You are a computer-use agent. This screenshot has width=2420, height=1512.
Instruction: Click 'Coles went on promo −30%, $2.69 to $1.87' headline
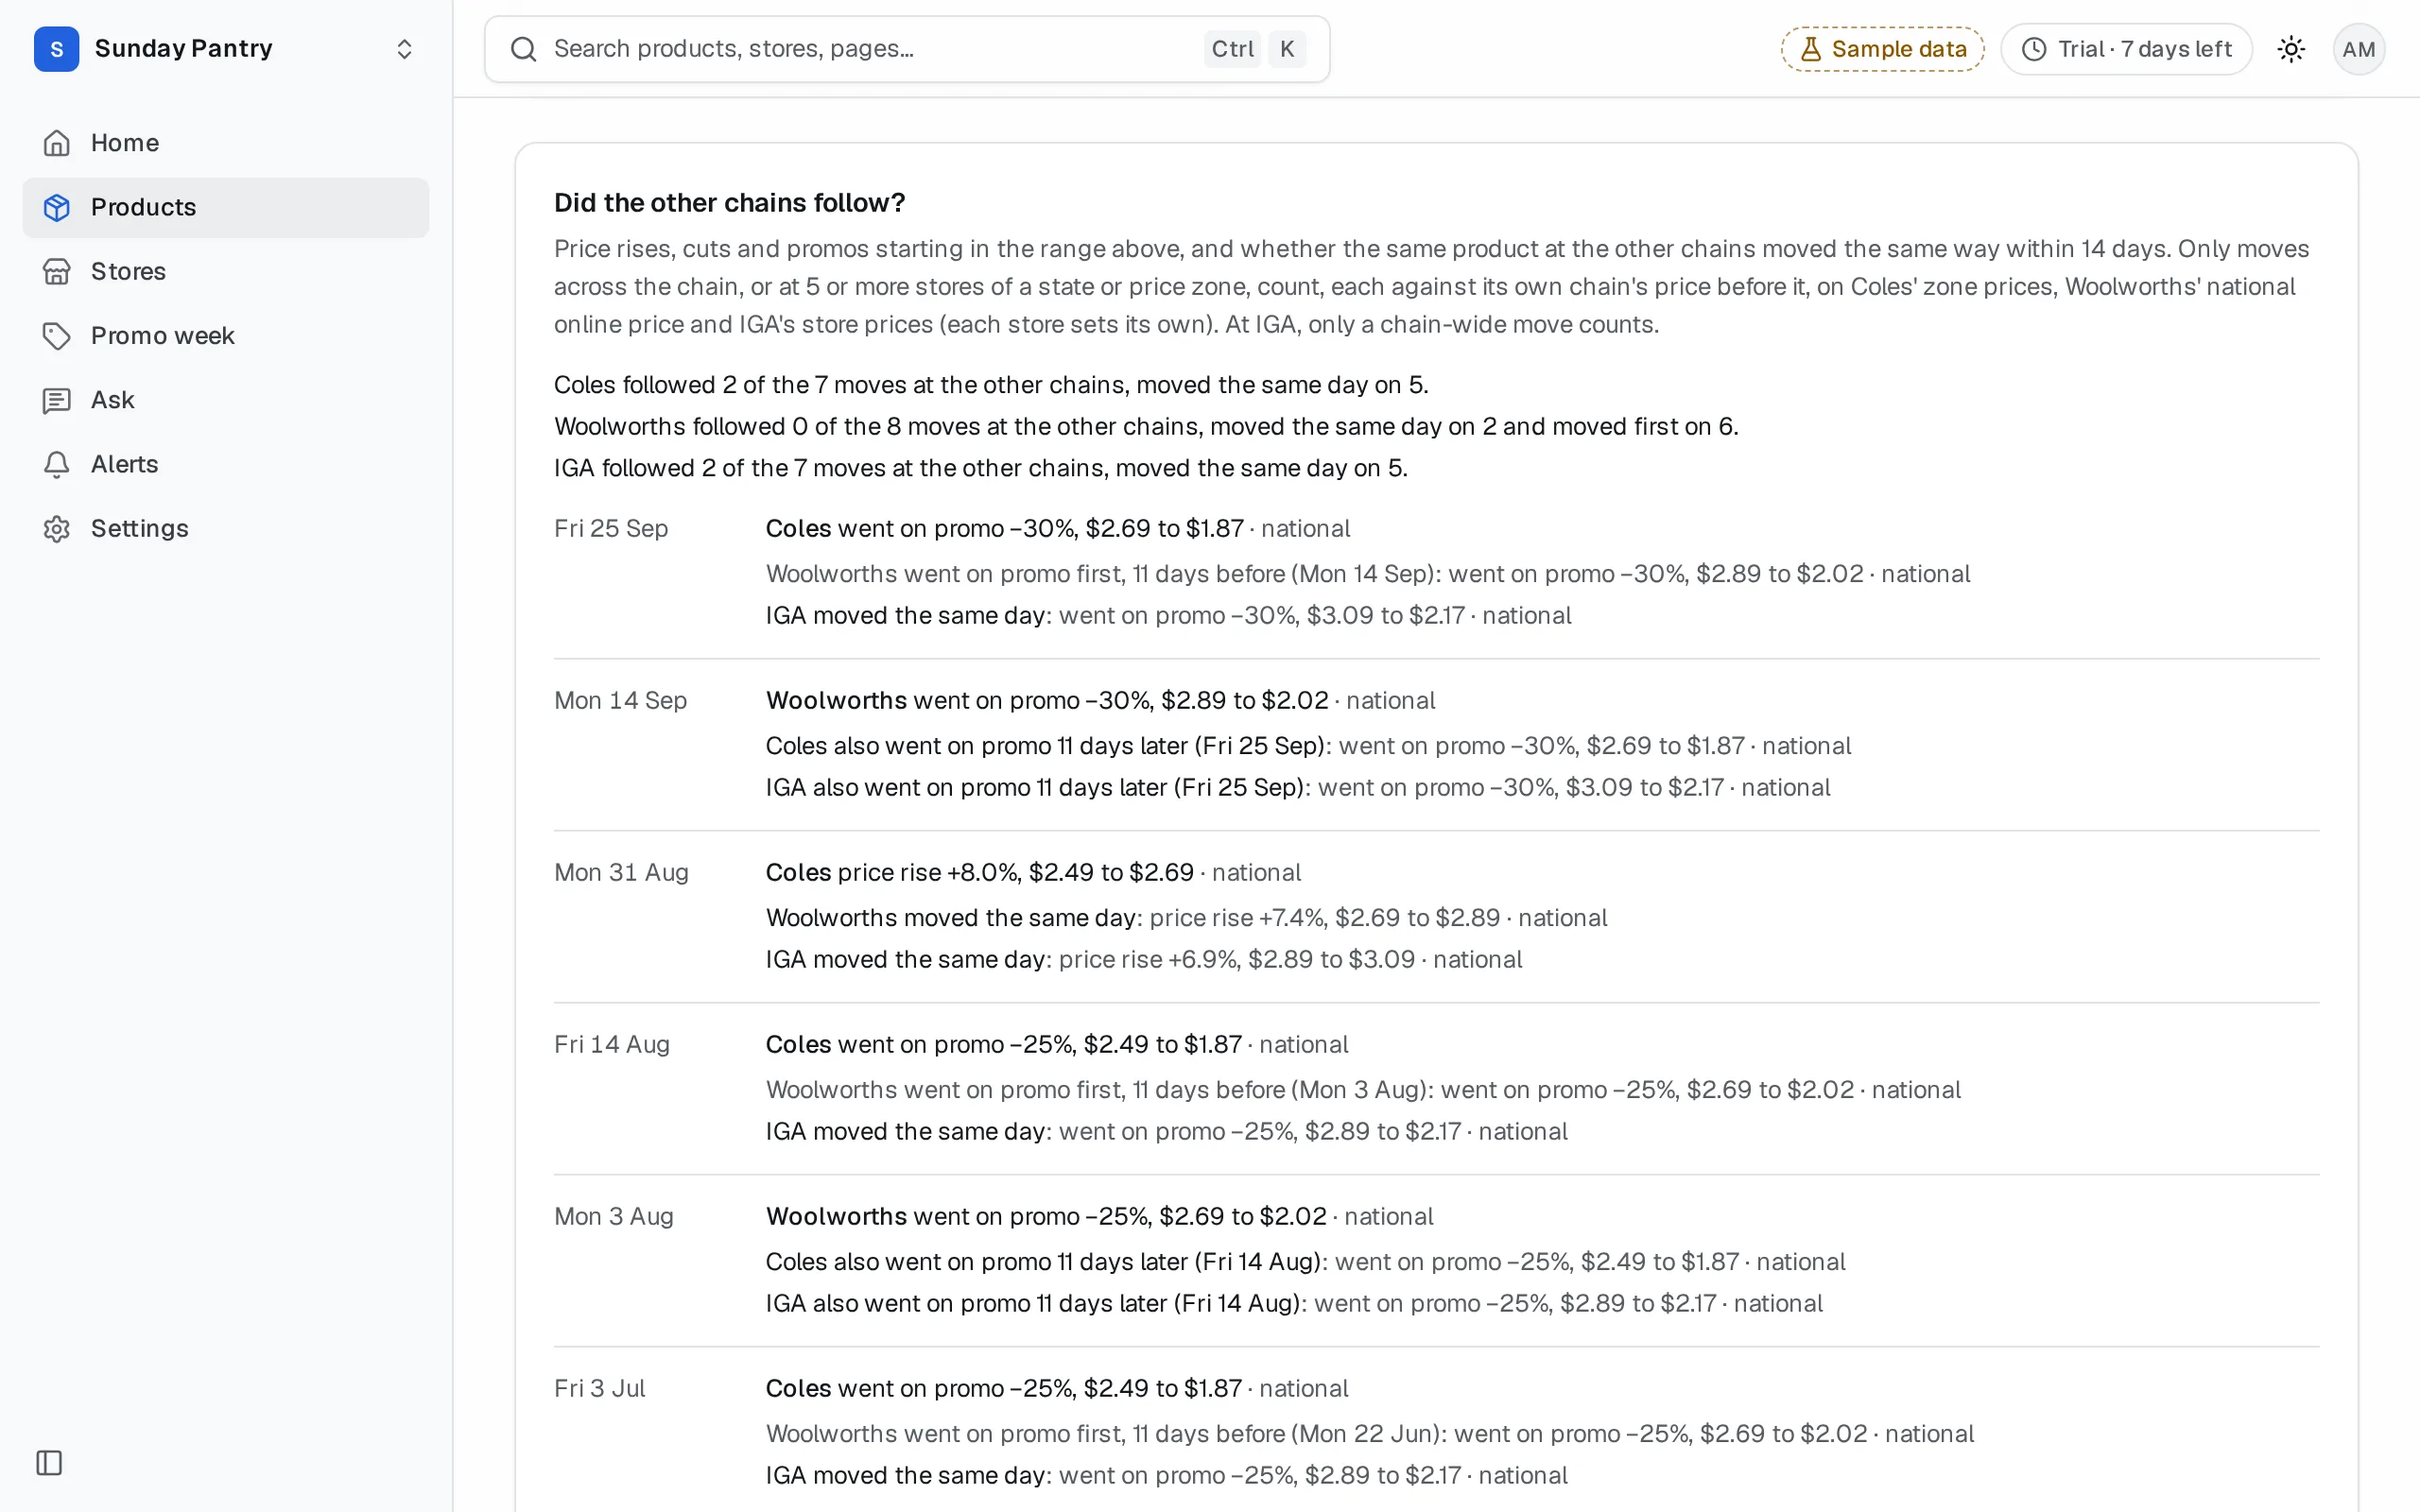pyautogui.click(x=1004, y=529)
